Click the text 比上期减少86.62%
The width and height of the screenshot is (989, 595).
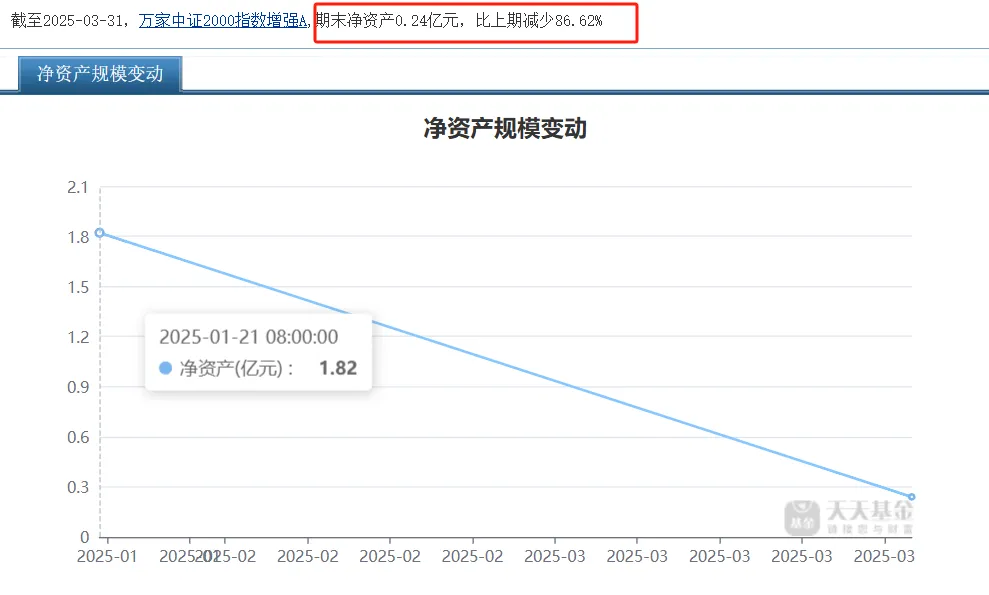[x=539, y=21]
